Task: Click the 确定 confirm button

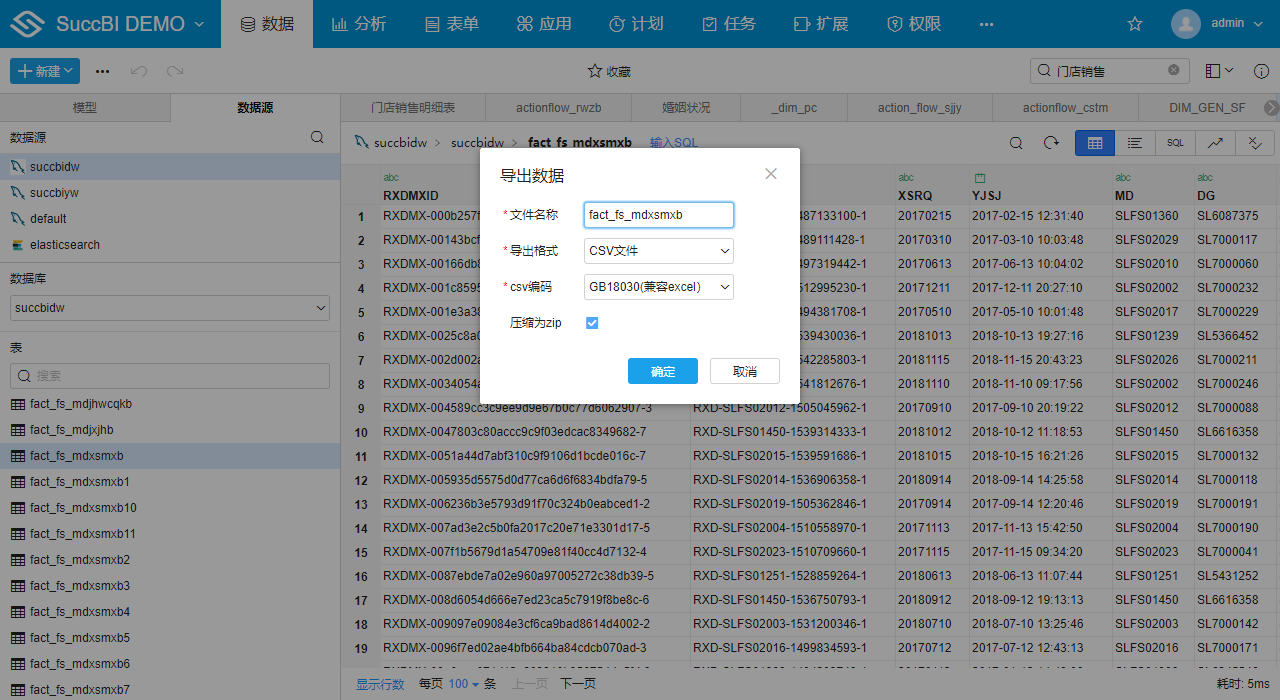Action: 662,370
